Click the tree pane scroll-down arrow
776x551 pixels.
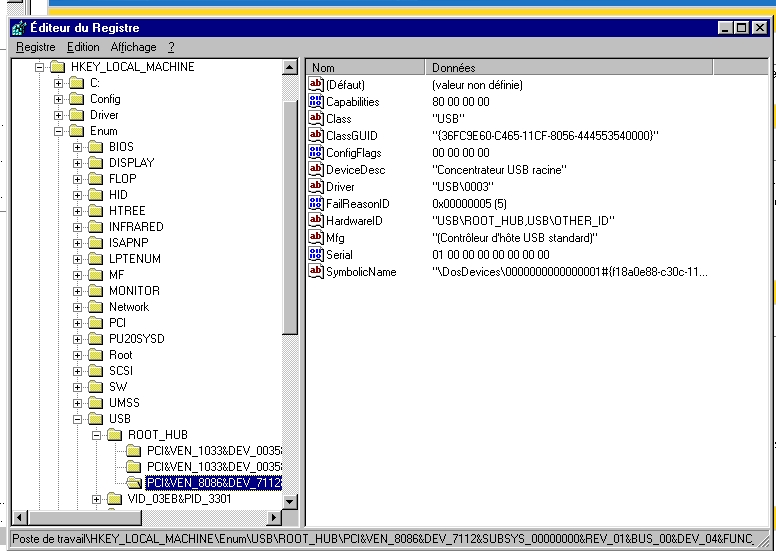pyautogui.click(x=290, y=501)
